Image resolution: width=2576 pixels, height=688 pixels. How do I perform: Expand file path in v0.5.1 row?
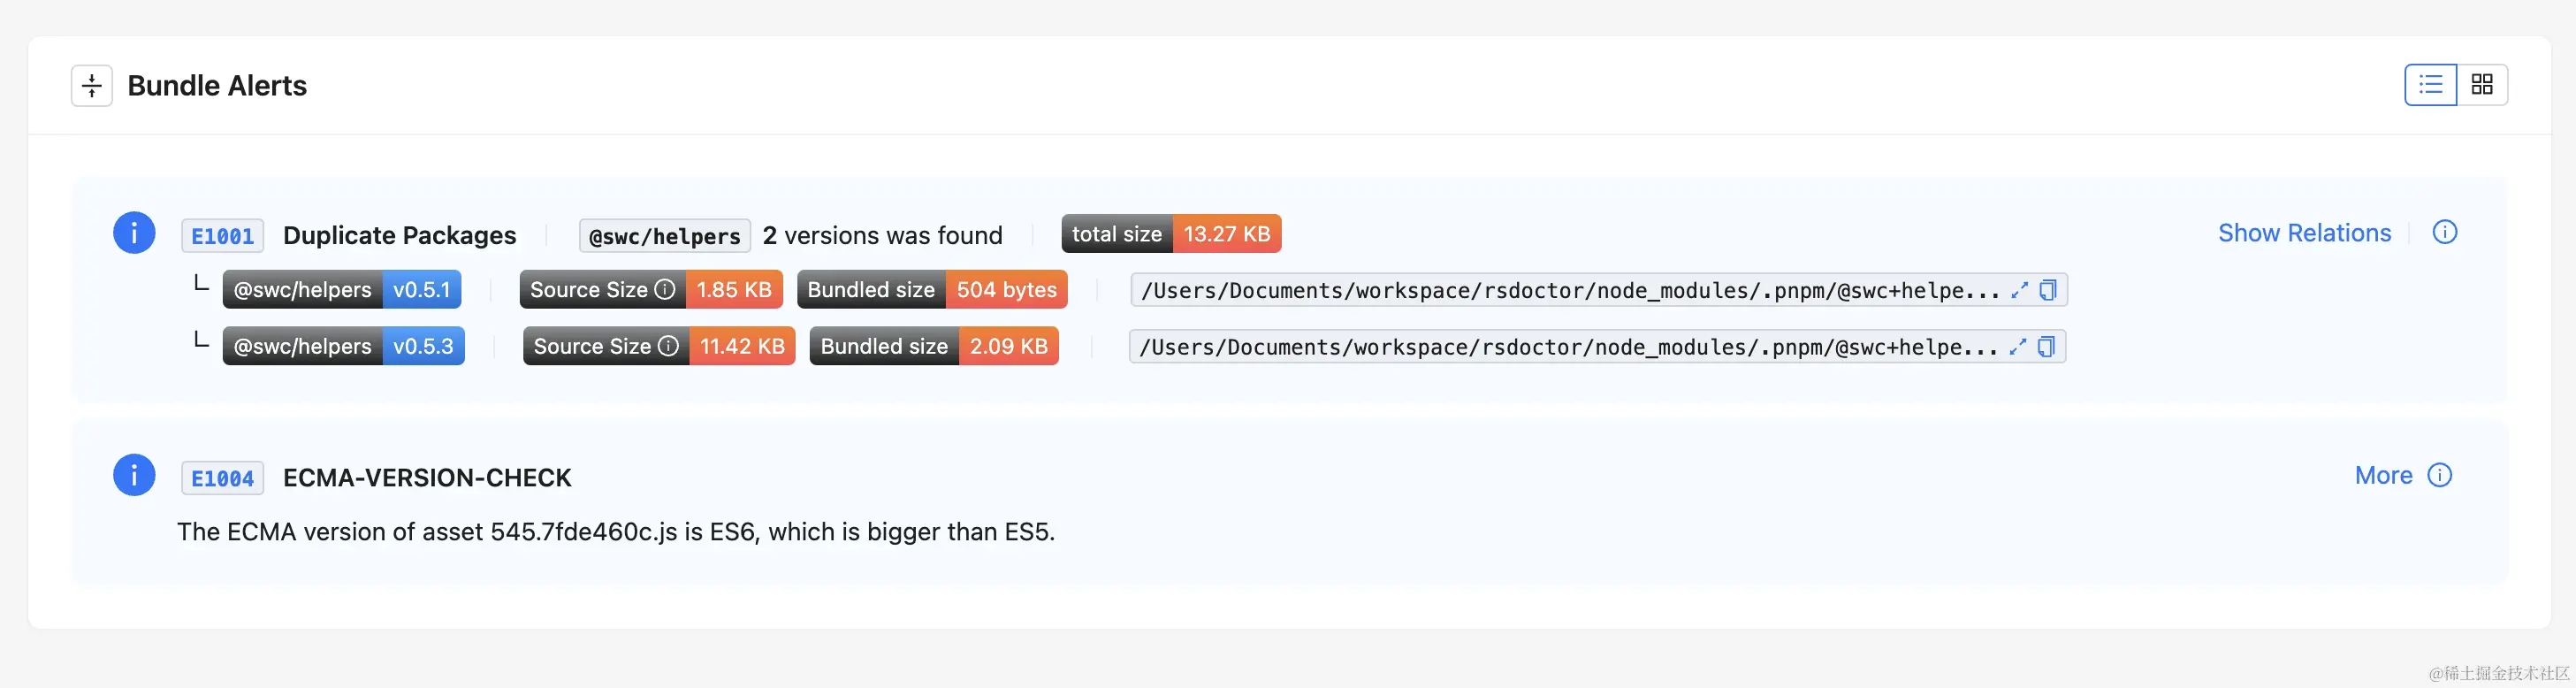pos(2019,290)
